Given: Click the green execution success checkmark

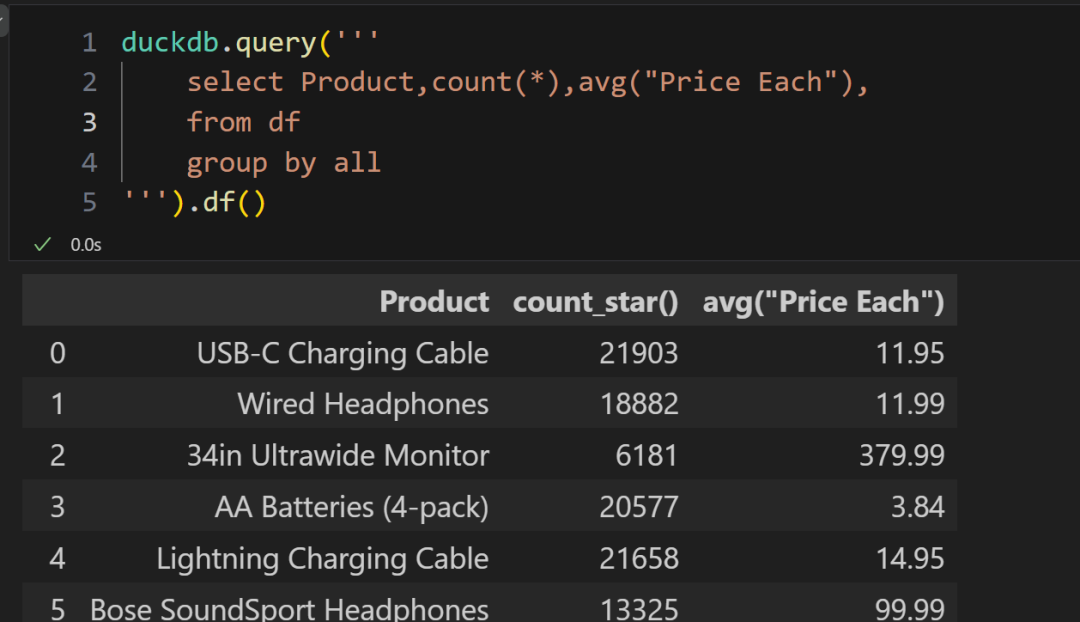Looking at the screenshot, I should coord(42,244).
